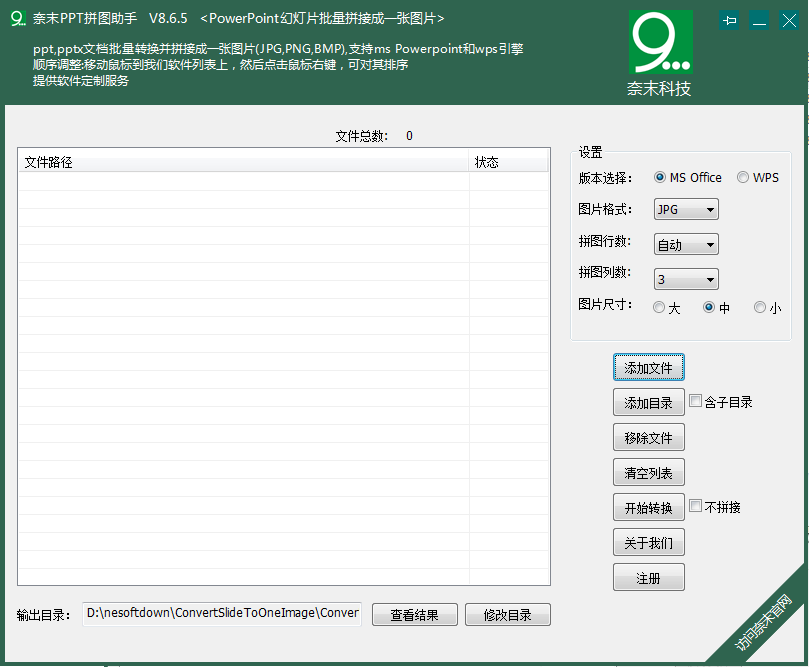
Task: Open the 注册 registration dialog
Action: coord(648,577)
